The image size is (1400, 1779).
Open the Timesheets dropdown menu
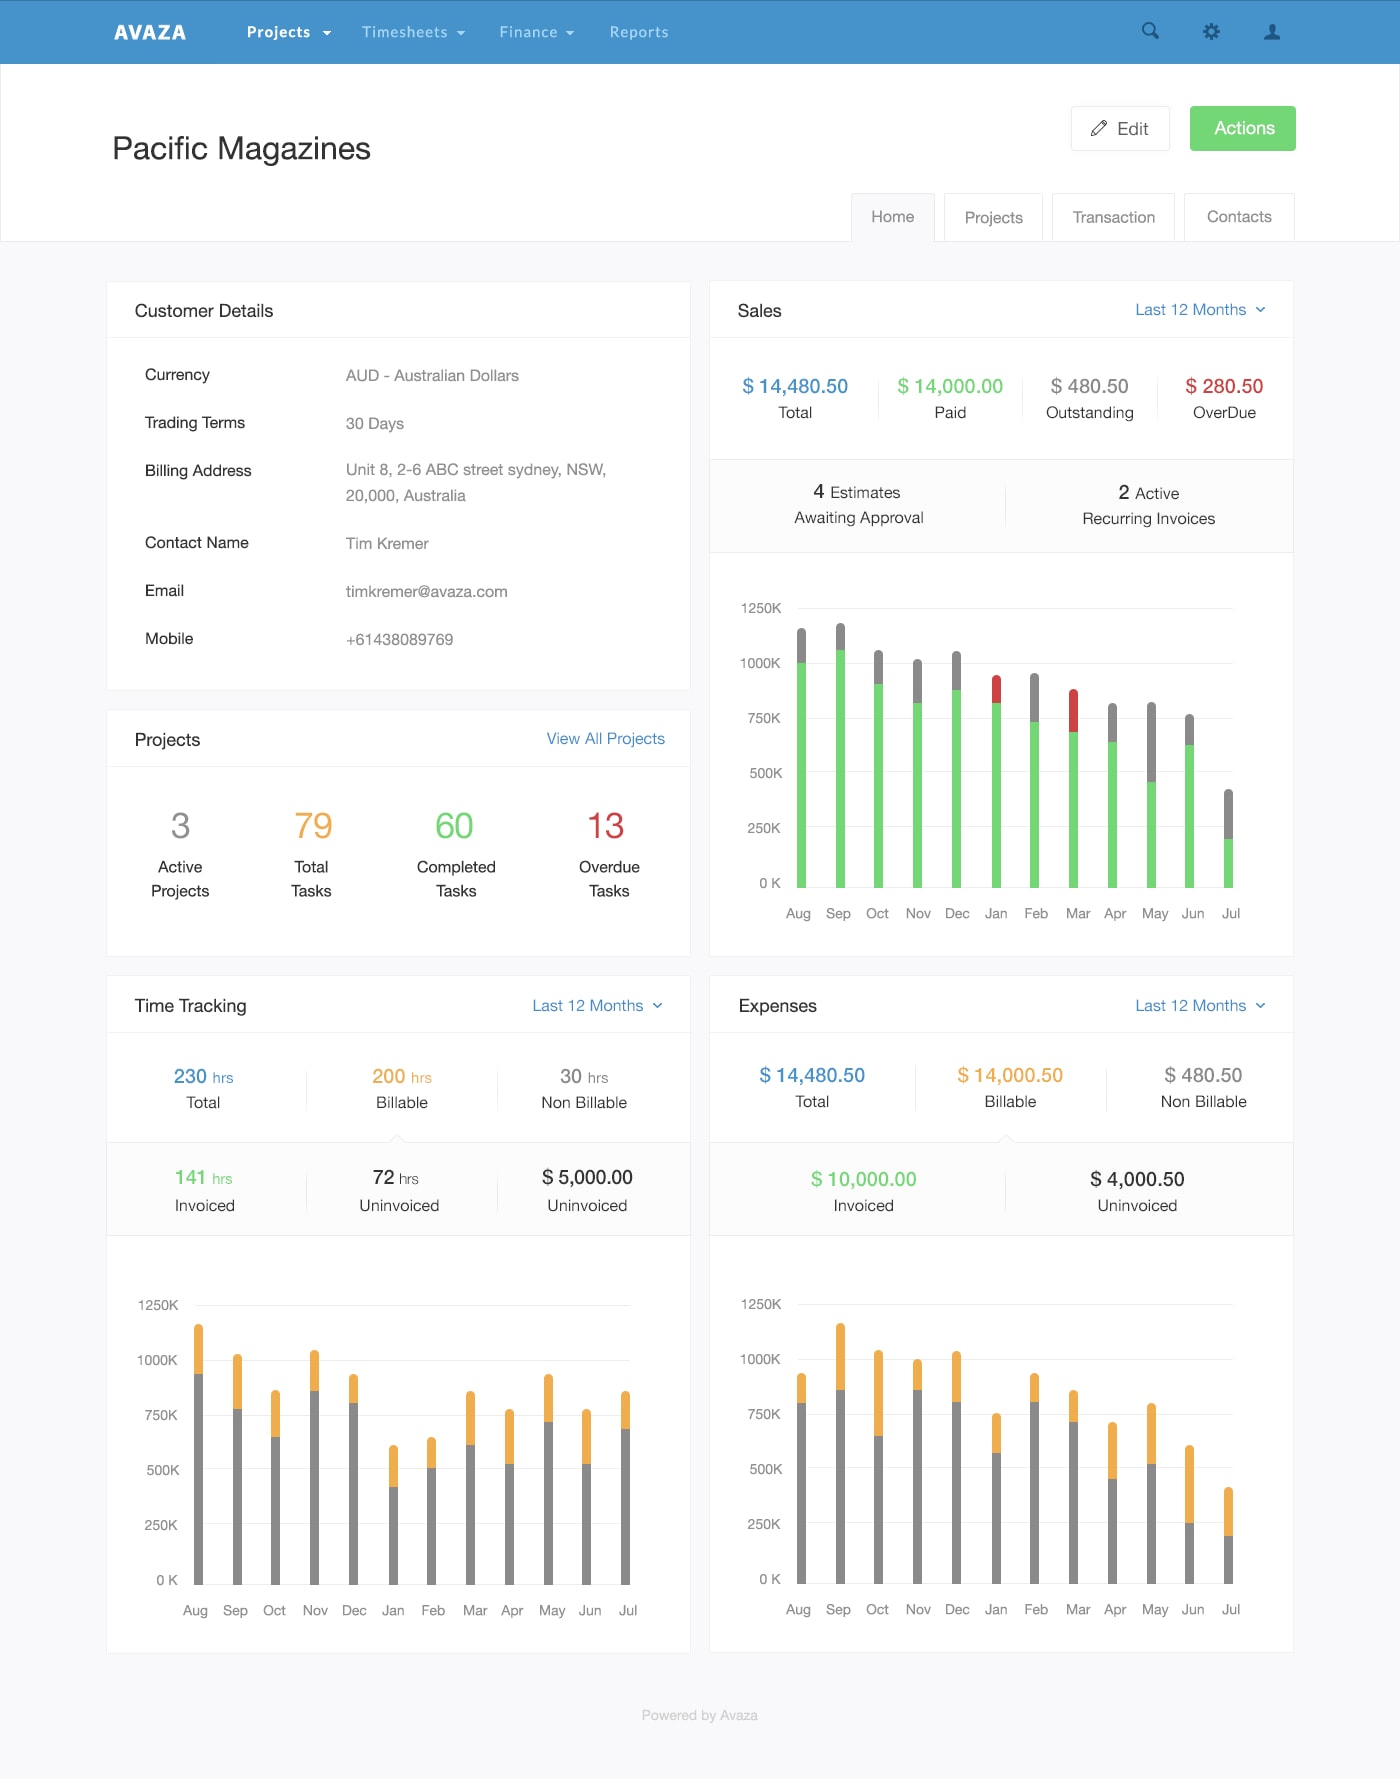pos(413,32)
